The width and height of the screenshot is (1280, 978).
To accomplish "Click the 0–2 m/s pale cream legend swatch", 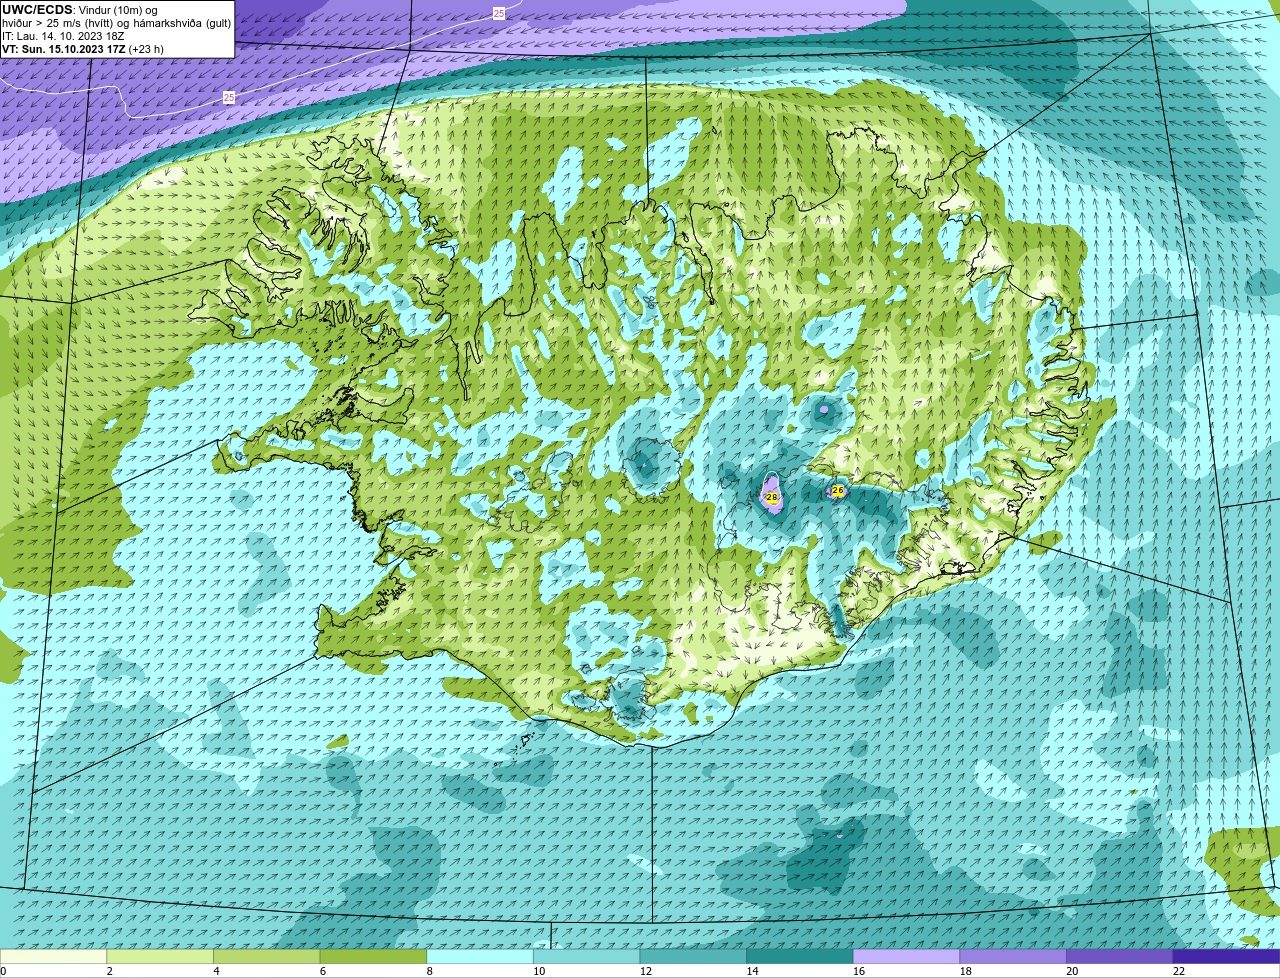I will (53, 956).
